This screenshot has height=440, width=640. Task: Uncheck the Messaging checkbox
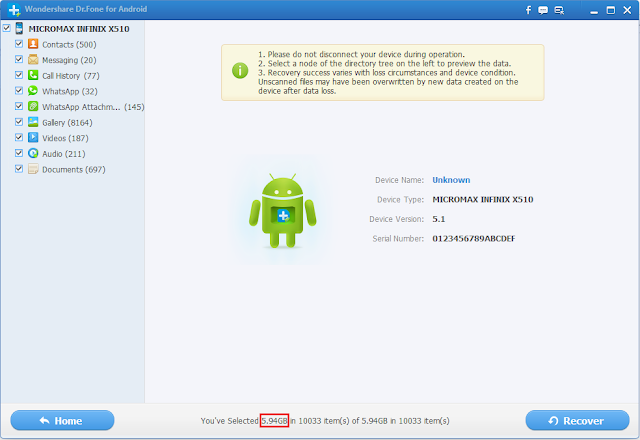coord(19,59)
